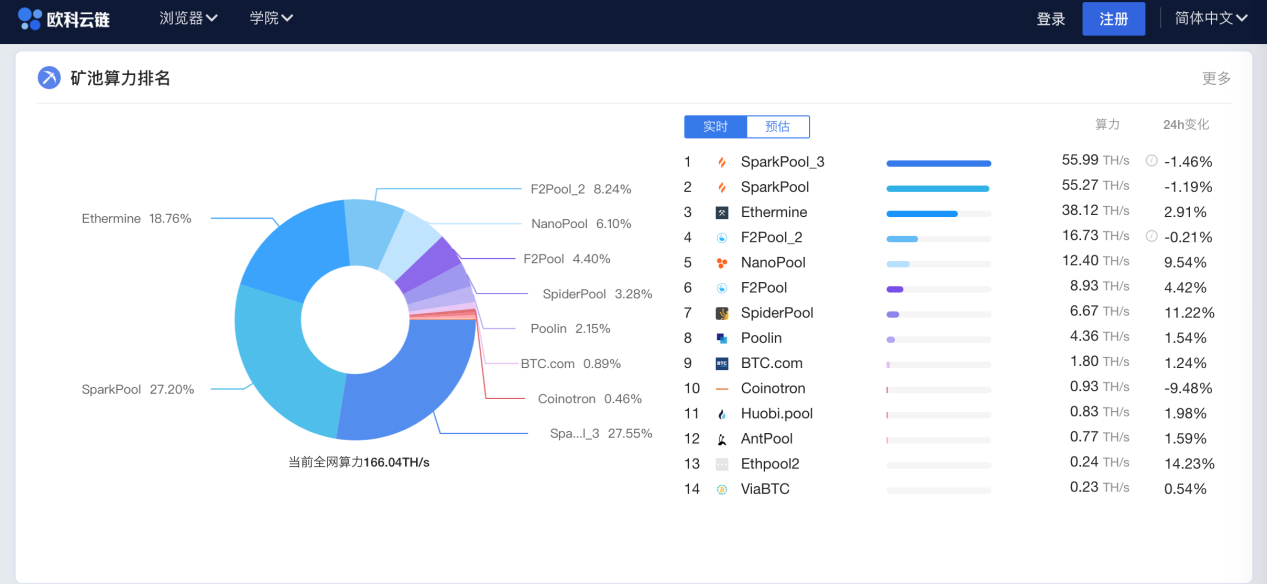The image size is (1267, 584).
Task: Click the 55.99 TH/s hashrate value
Action: [x=1096, y=160]
